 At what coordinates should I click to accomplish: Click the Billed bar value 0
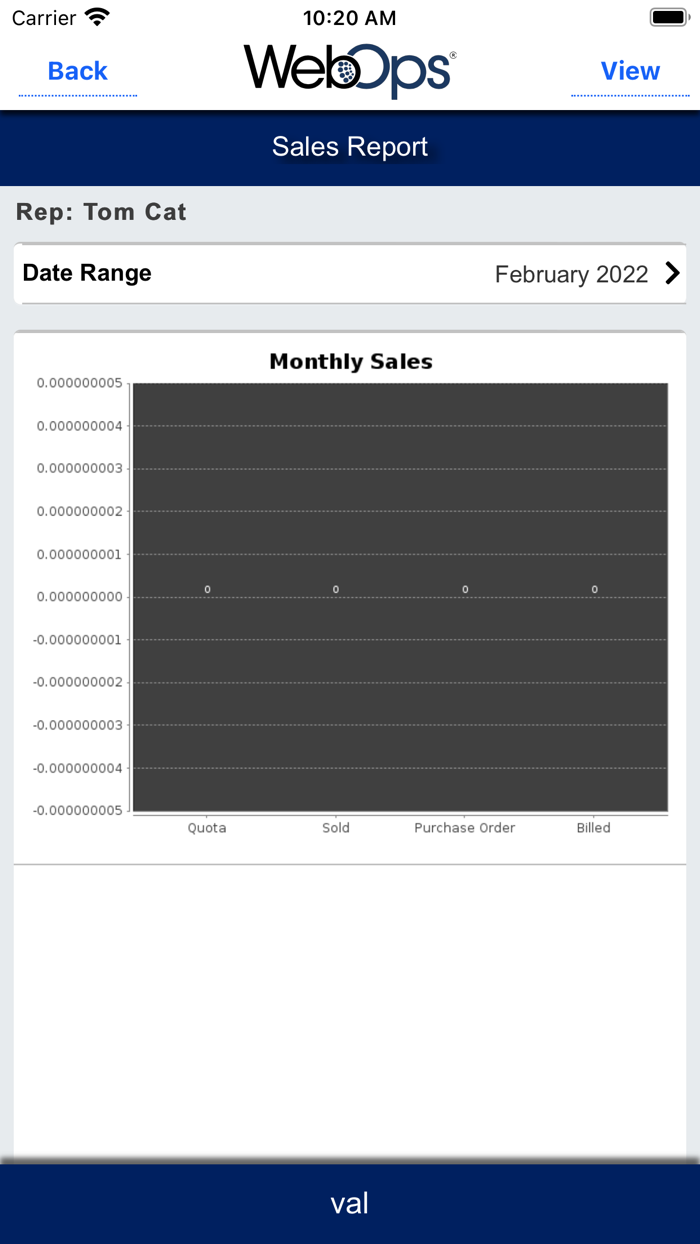click(594, 590)
